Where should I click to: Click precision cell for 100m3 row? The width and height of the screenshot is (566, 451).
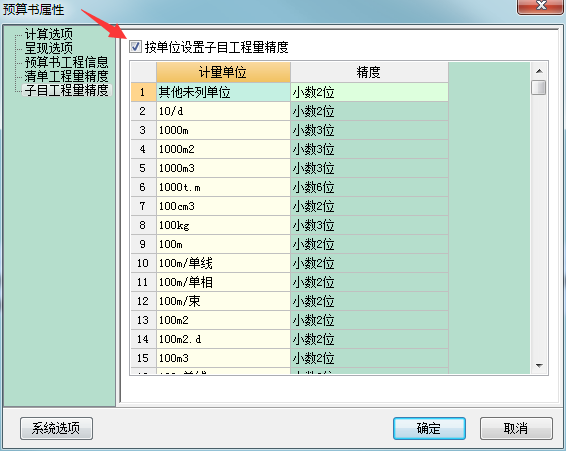click(x=369, y=358)
